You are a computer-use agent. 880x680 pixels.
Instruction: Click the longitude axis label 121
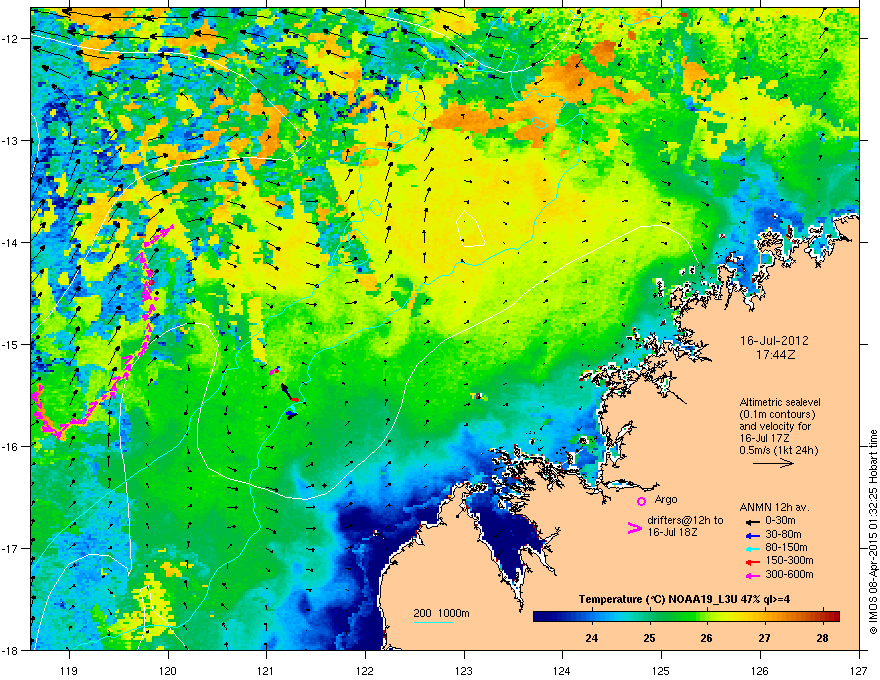[x=266, y=670]
